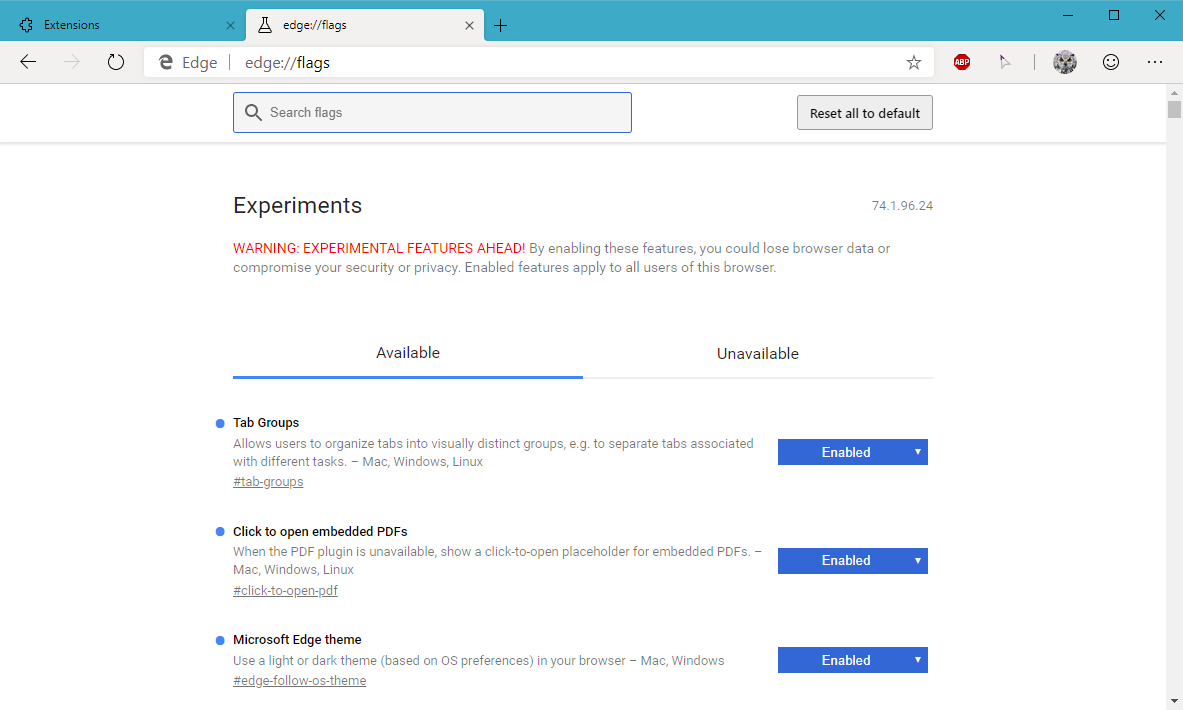Screen dimensions: 1183x710
Task: Open the Adblock Plus extension icon
Action: [961, 62]
